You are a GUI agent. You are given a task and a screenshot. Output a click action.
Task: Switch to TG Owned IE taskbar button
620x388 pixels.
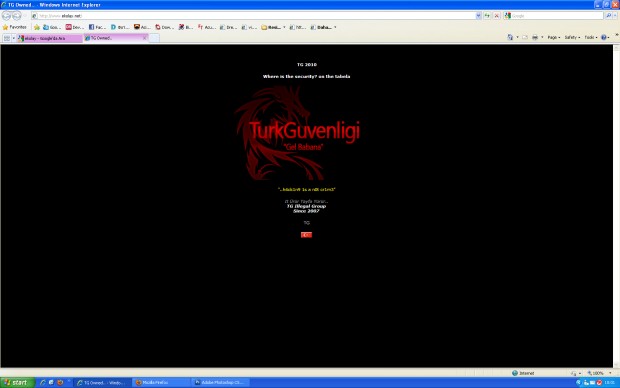102,382
